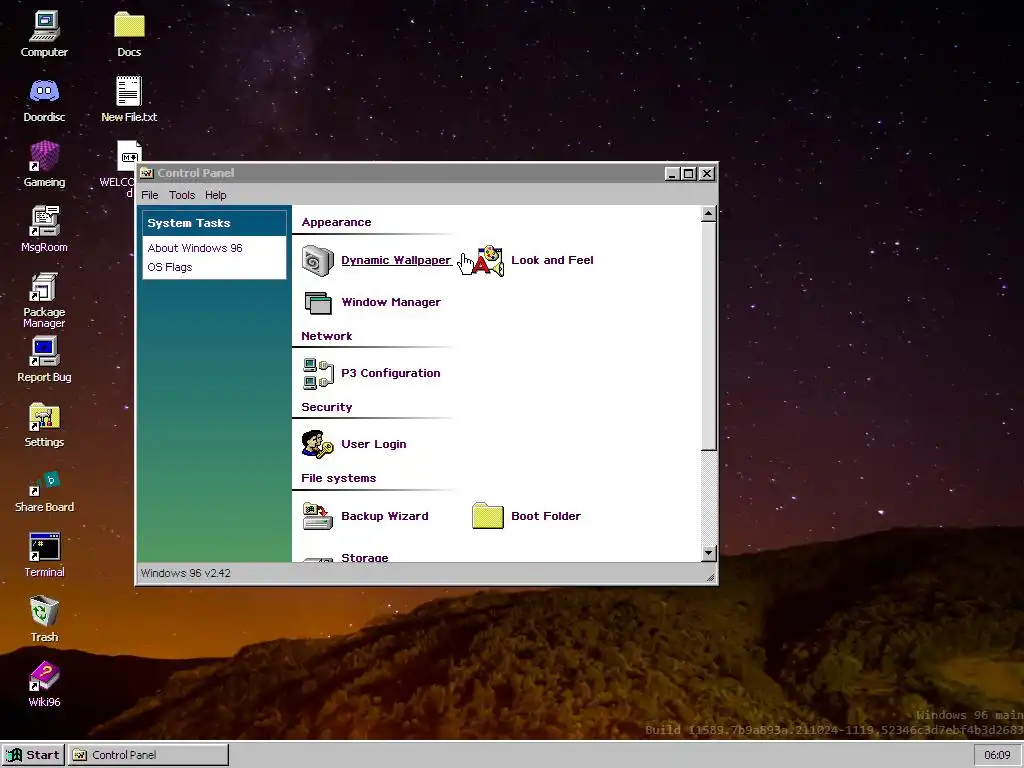Viewport: 1024px width, 768px height.
Task: Open the Window Manager text label
Action: tap(391, 302)
